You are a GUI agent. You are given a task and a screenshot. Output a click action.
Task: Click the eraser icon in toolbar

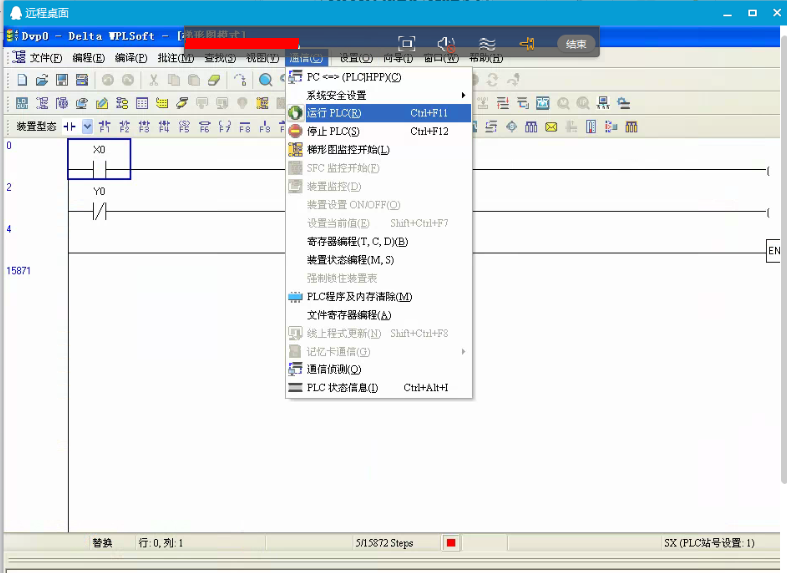tap(214, 80)
